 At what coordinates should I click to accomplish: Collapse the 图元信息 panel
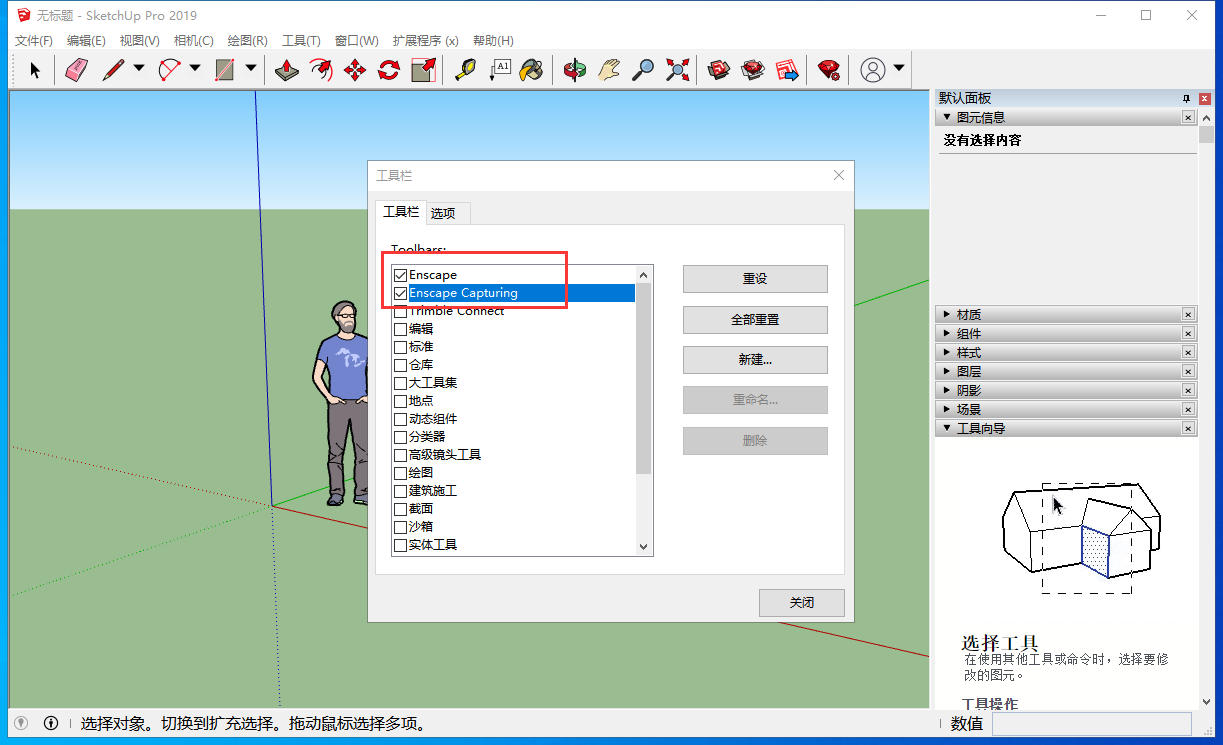(x=946, y=117)
